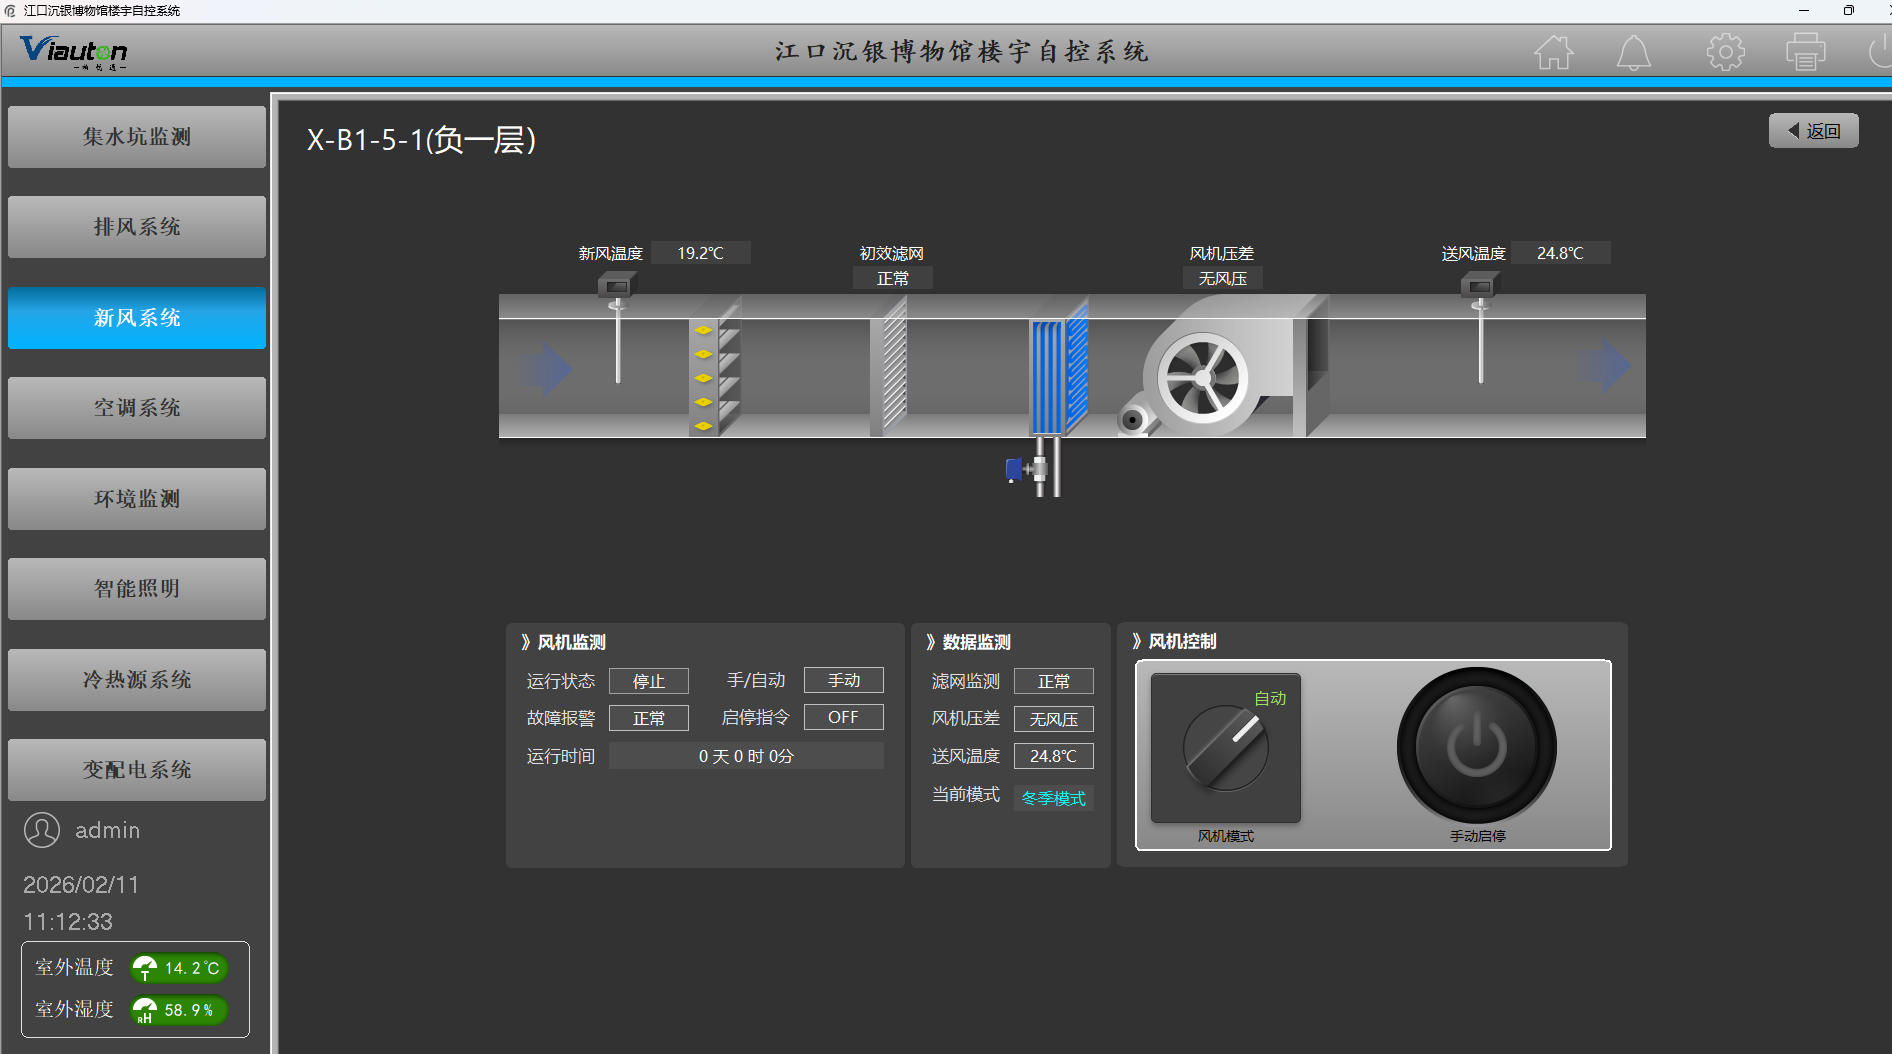Viewport: 1892px width, 1054px height.
Task: Click the 冬季模式 current mode value
Action: tap(1054, 798)
